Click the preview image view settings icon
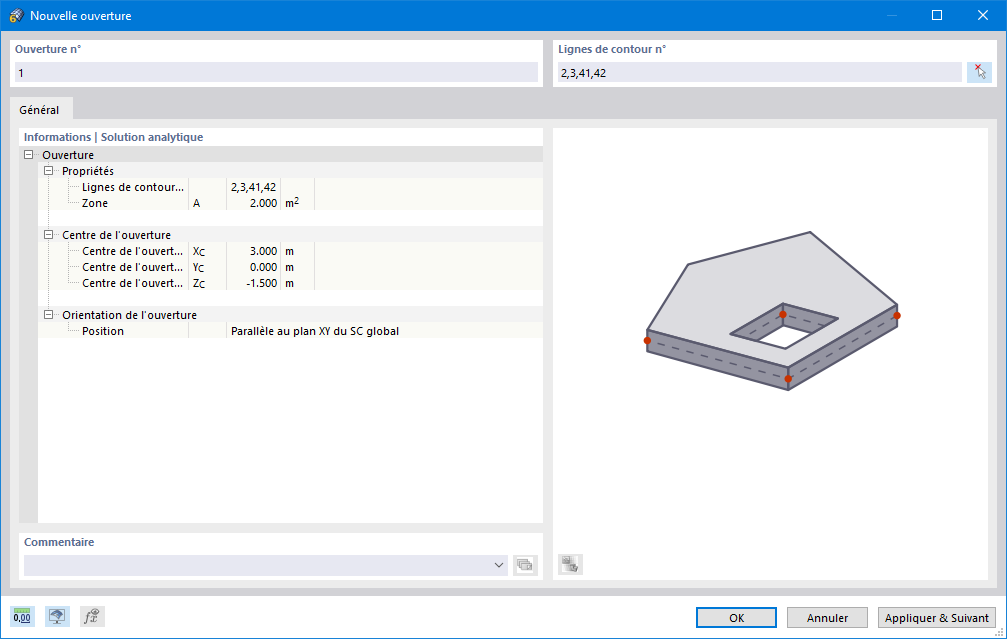The height and width of the screenshot is (639, 1007). click(570, 565)
